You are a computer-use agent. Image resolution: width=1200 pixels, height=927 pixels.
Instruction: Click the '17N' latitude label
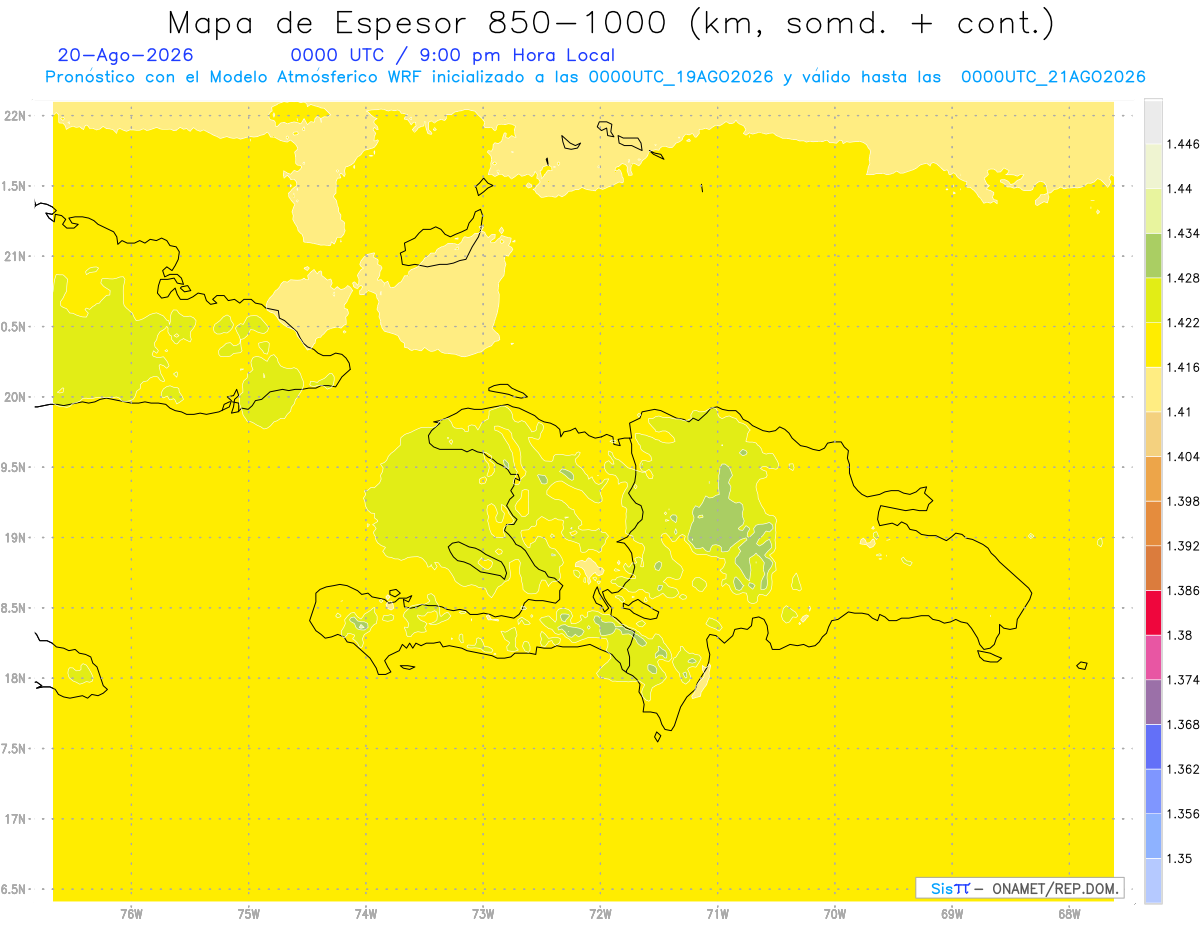16,819
